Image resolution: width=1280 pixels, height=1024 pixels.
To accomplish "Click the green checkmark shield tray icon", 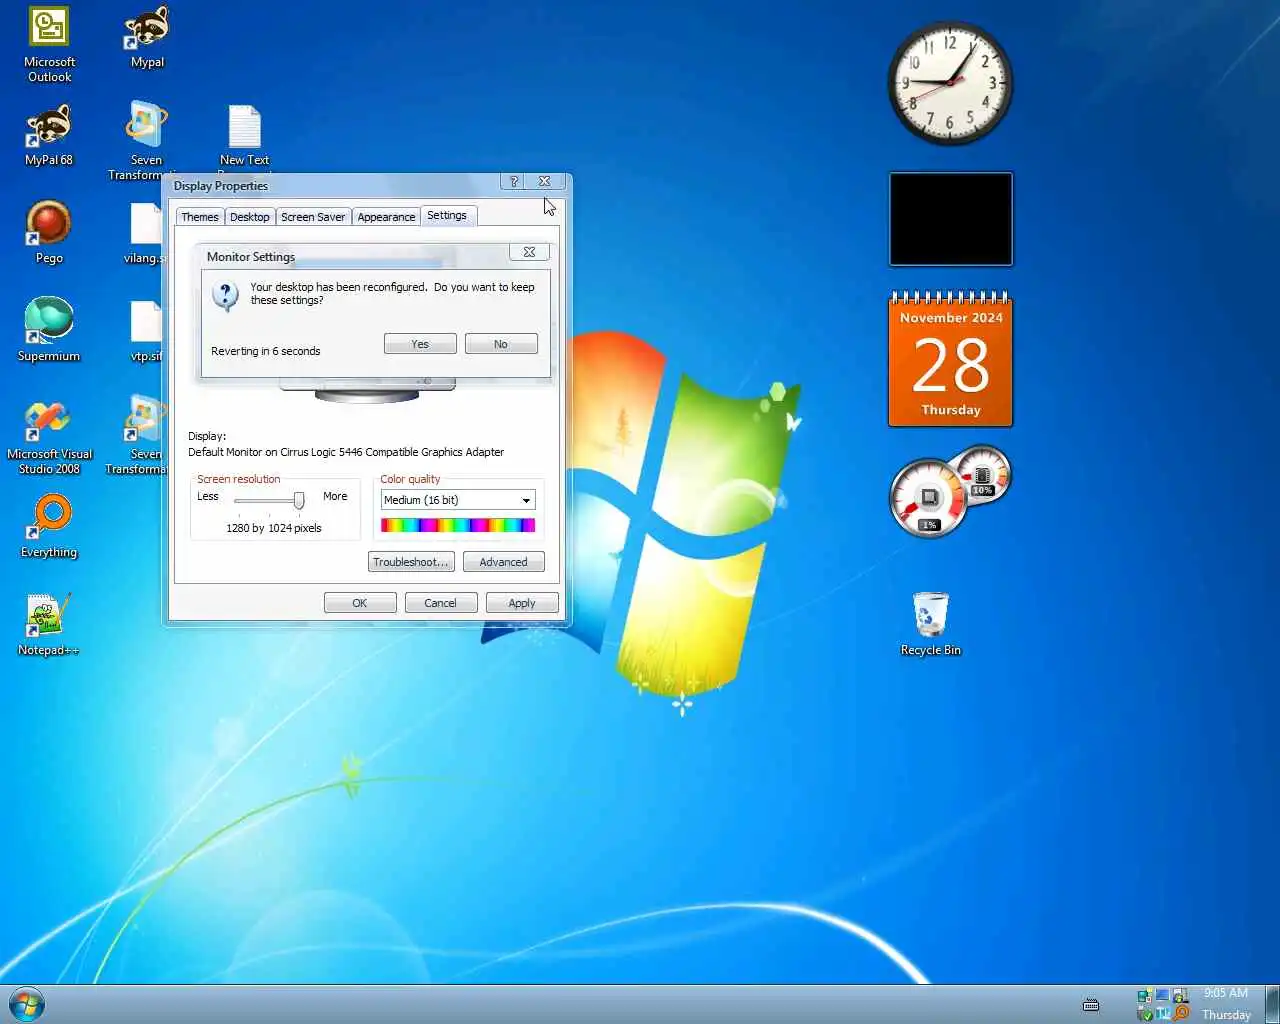I will click(1145, 1013).
